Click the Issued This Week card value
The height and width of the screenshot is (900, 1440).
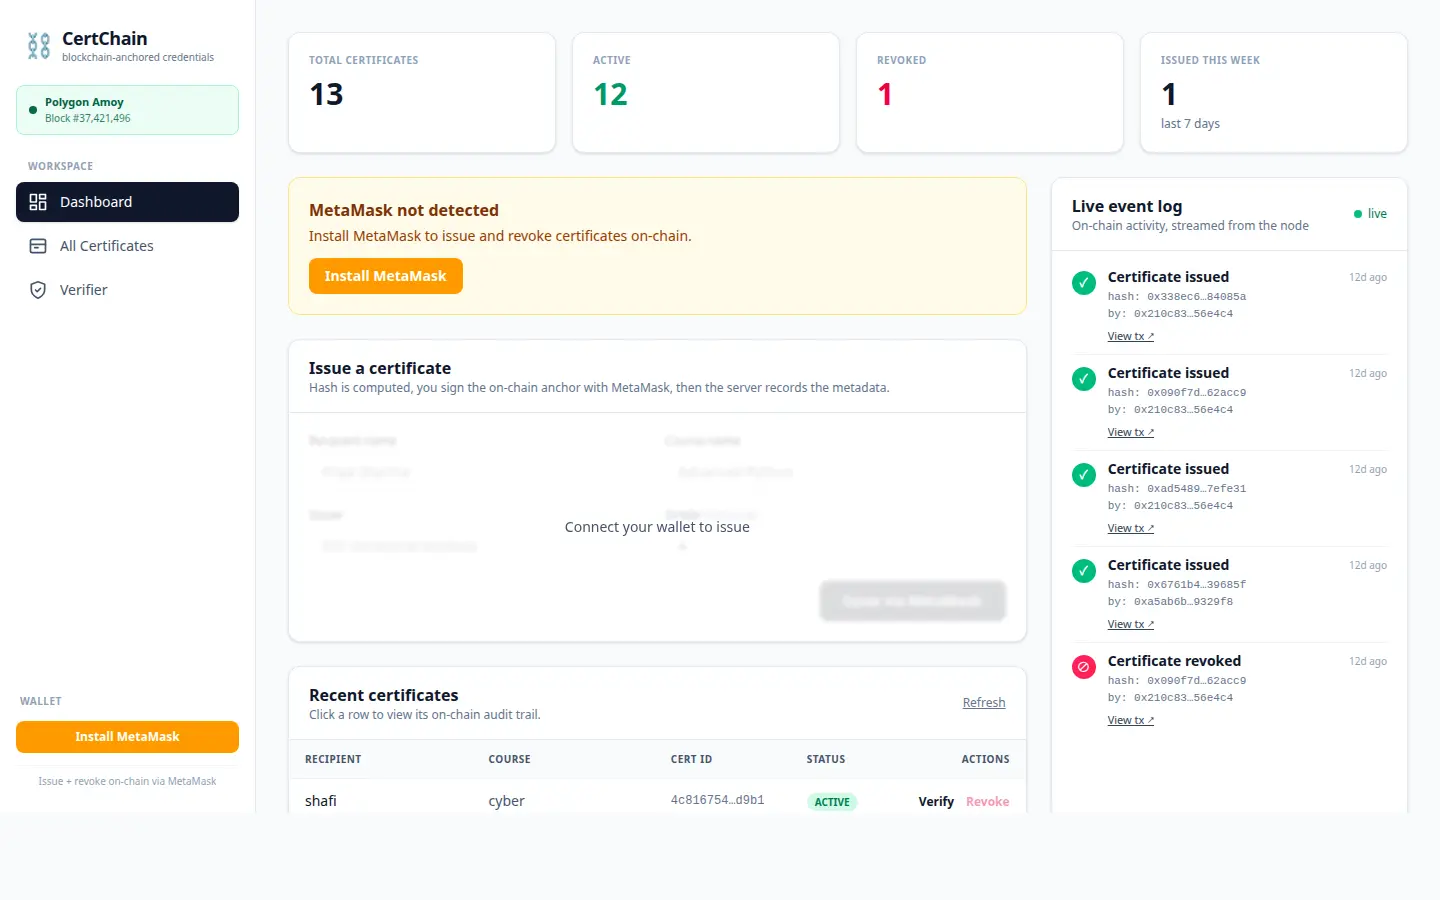coord(1169,94)
